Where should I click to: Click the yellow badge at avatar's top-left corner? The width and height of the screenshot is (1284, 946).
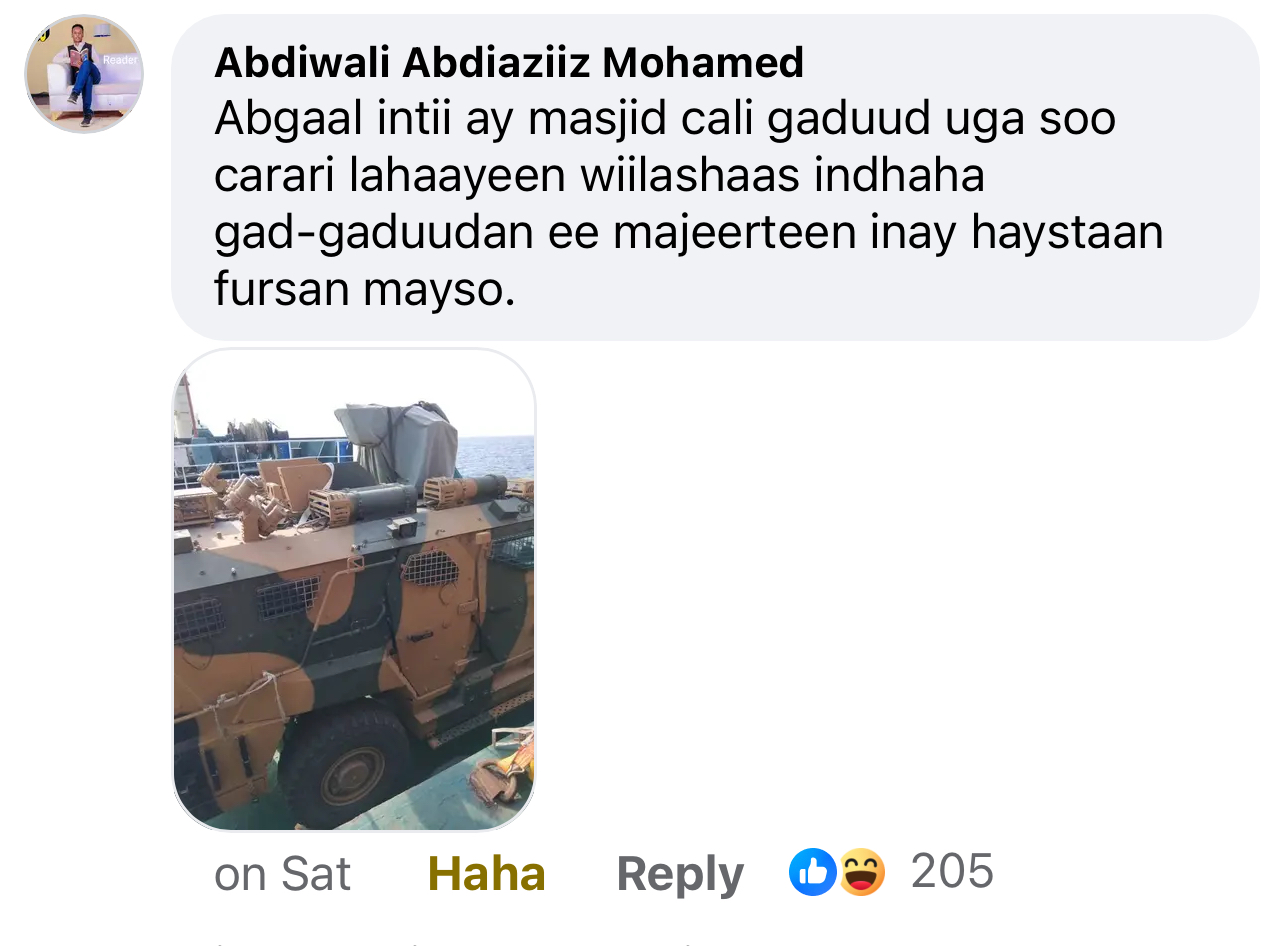click(x=43, y=34)
